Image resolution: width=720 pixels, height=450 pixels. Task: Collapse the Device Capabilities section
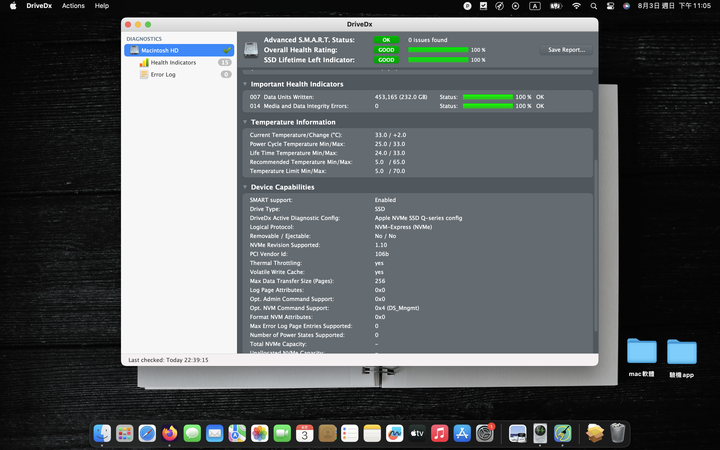tap(245, 187)
